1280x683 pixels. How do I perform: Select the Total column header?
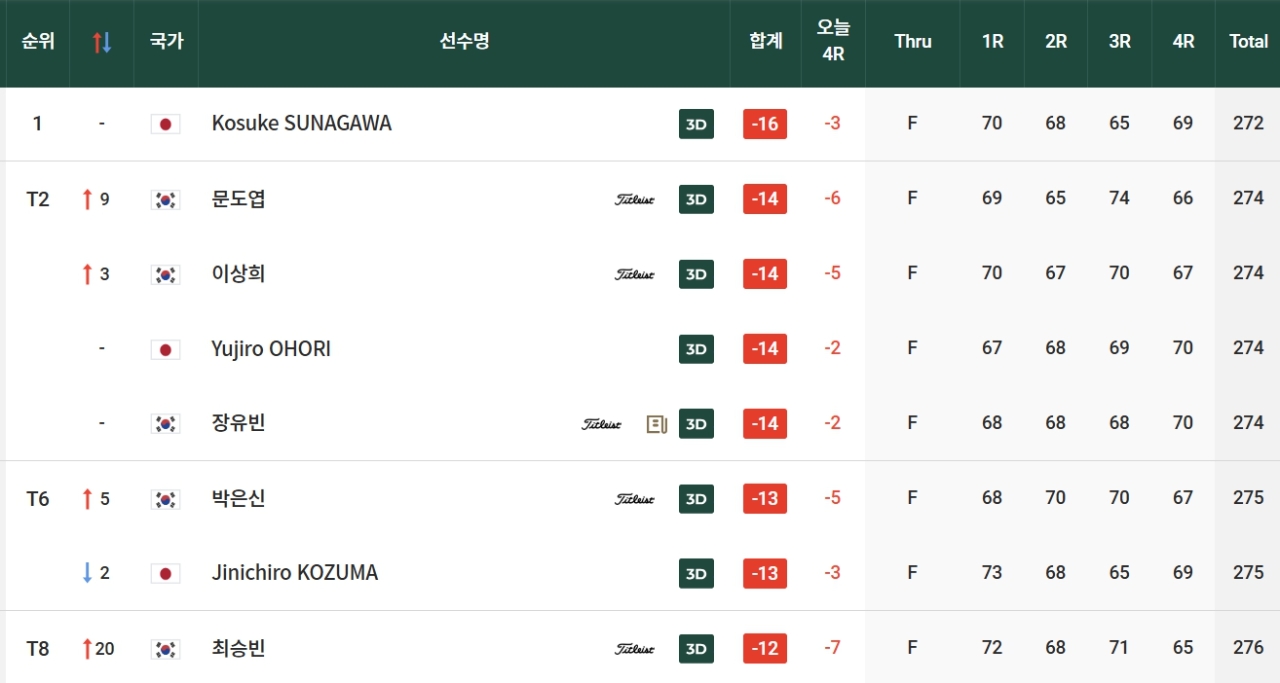click(1249, 42)
